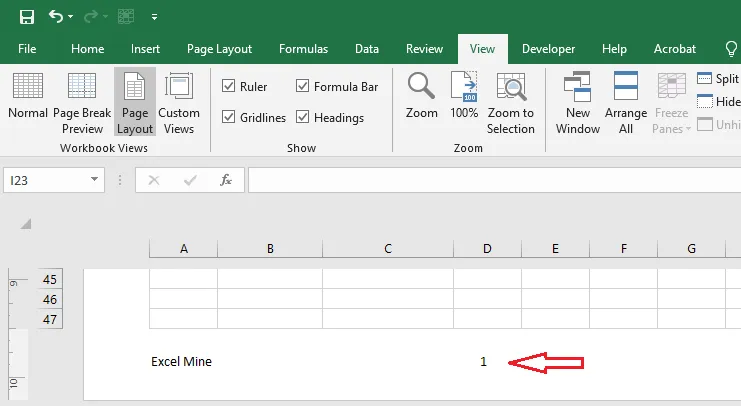Reset zoom with the 100% button
The image size is (741, 406).
(x=464, y=95)
